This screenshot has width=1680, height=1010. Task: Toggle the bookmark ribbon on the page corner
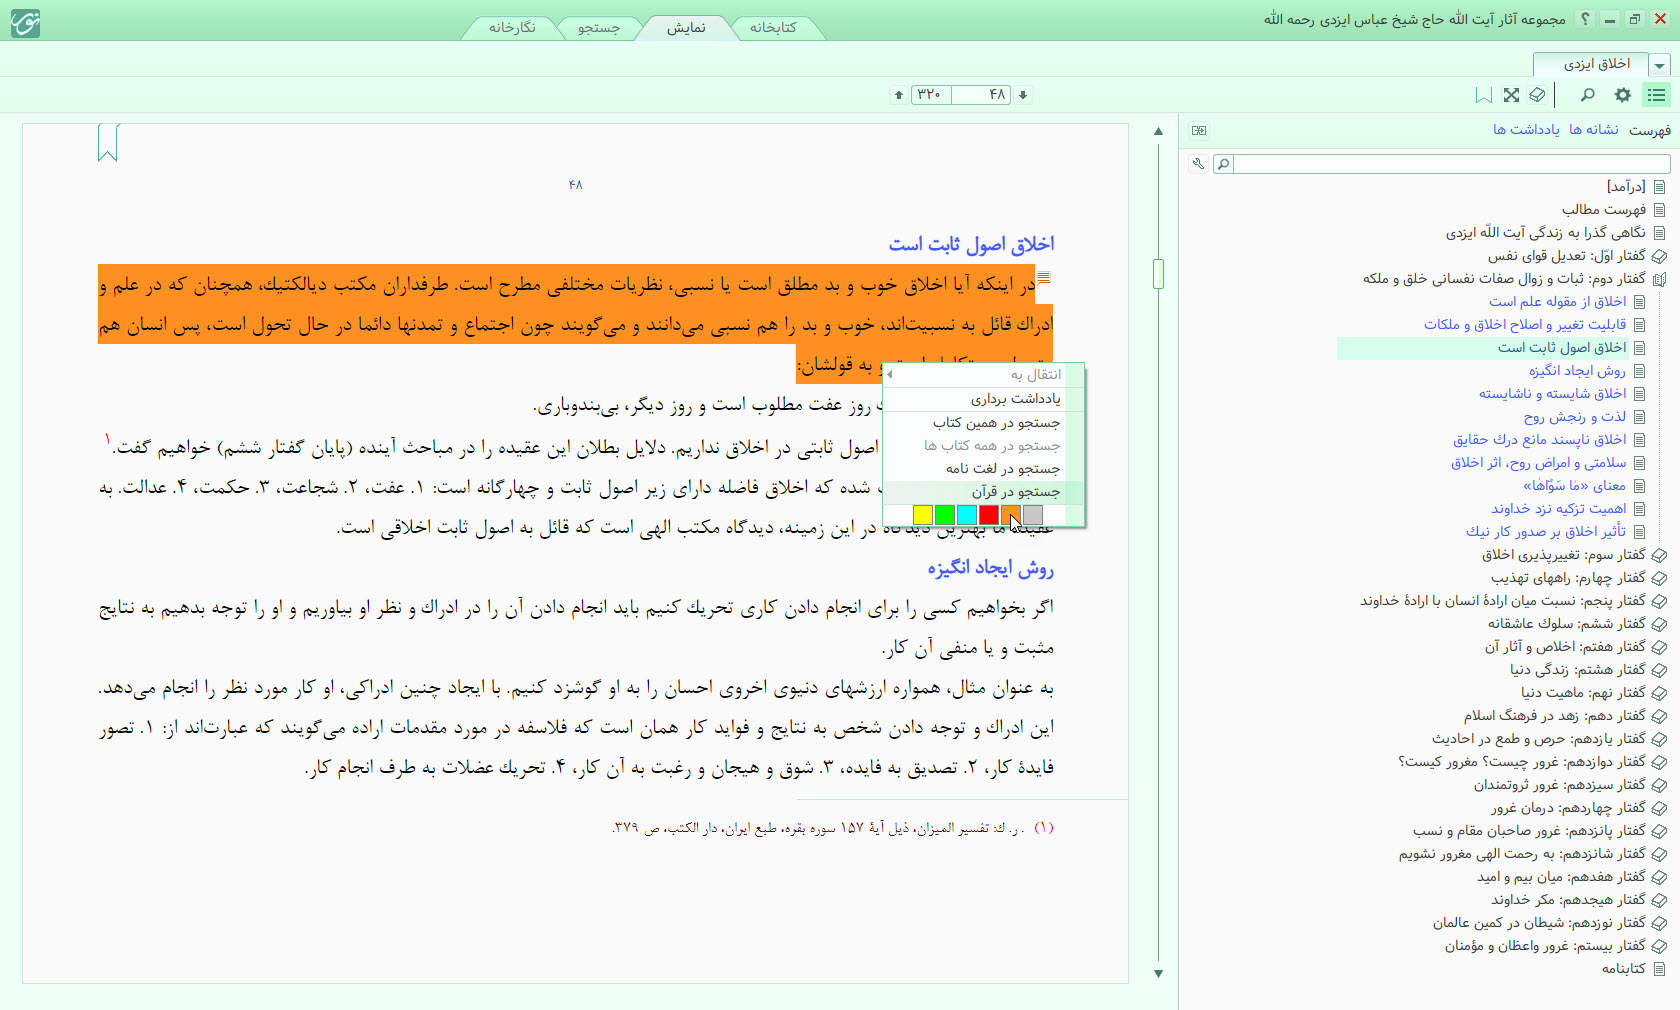tap(108, 142)
